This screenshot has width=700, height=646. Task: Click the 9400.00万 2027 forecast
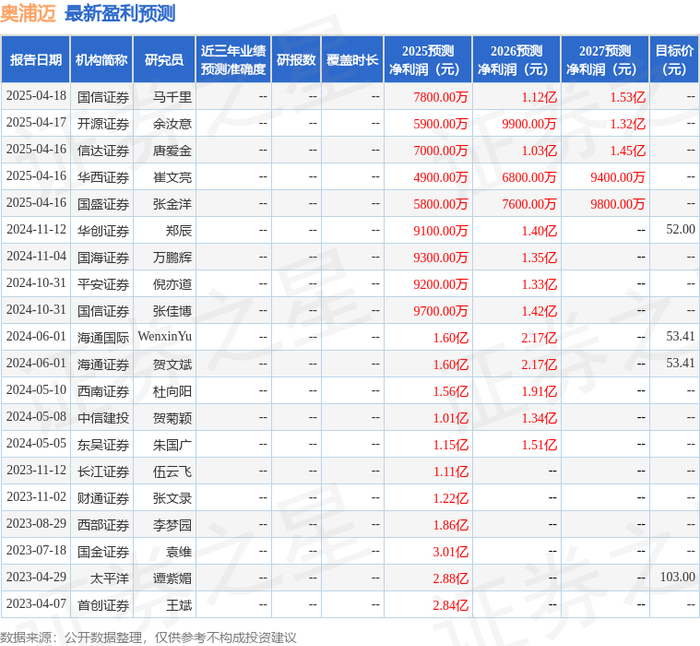tap(617, 177)
